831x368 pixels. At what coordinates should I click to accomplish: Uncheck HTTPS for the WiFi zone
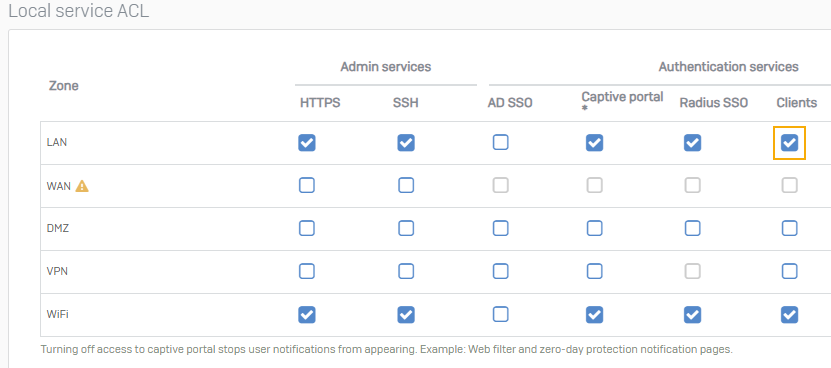pyautogui.click(x=307, y=314)
